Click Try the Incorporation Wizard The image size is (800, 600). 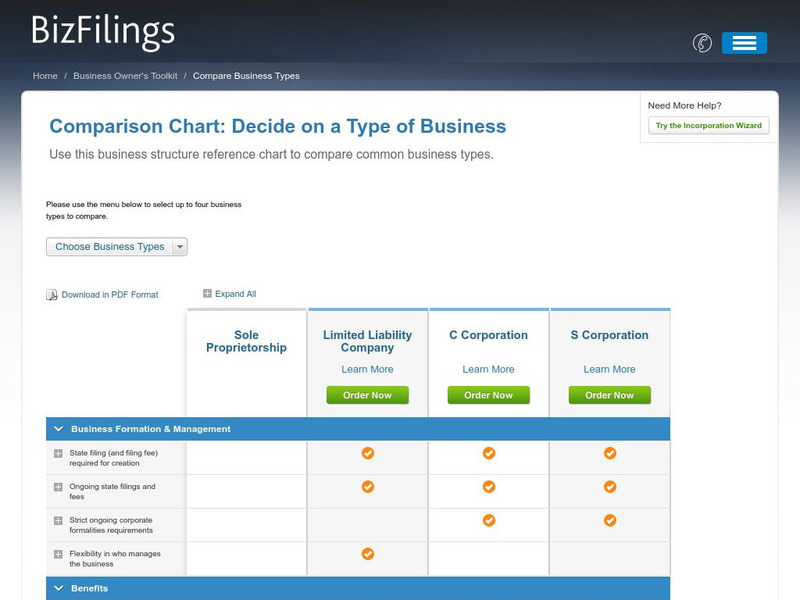pos(708,125)
